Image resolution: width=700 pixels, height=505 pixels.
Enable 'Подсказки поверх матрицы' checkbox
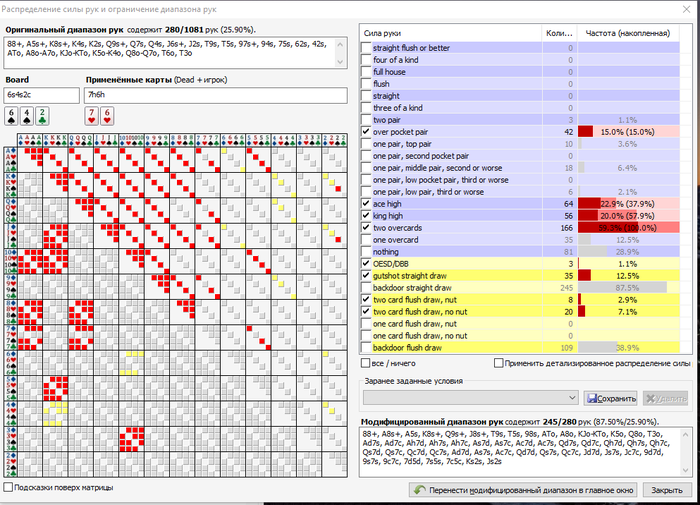pyautogui.click(x=8, y=487)
